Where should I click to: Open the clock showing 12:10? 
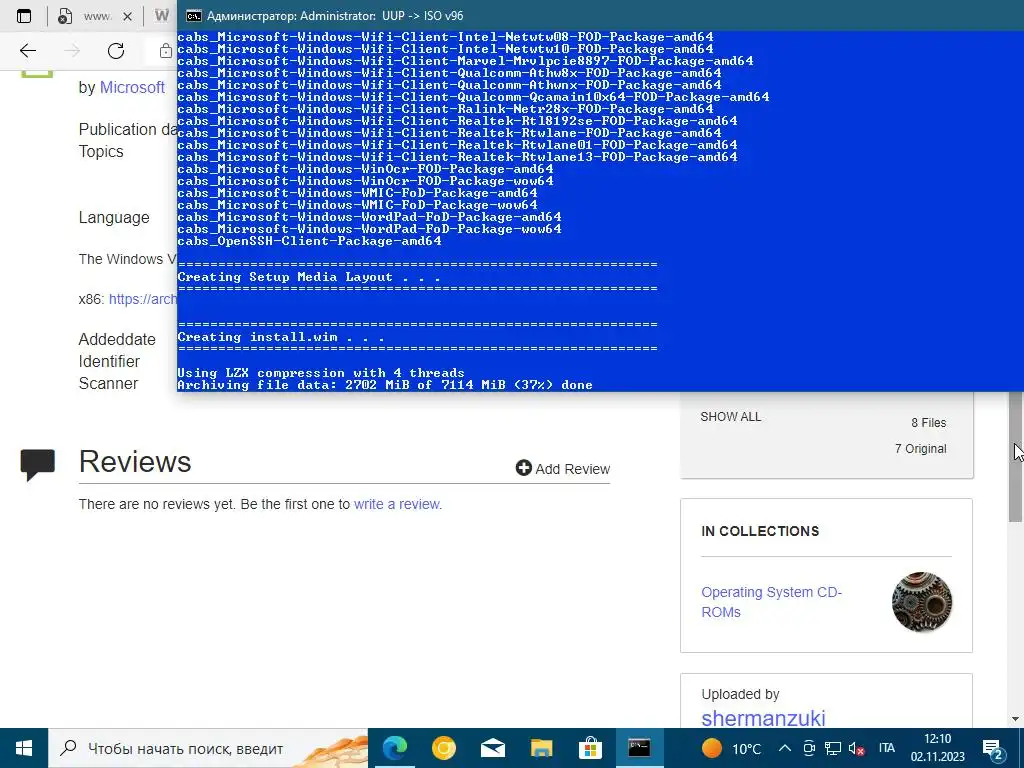point(937,748)
